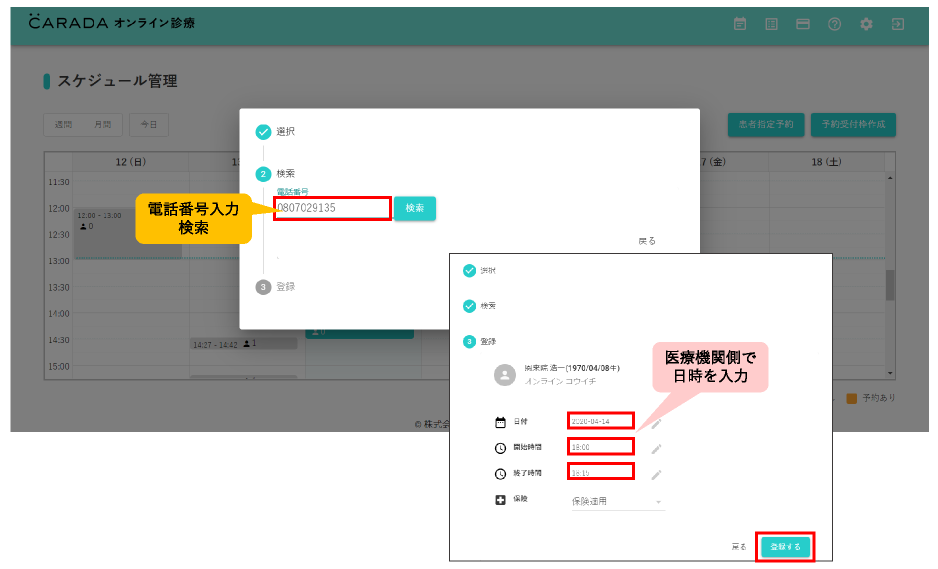Screen dimensions: 938x569
Task: Edit 開始時間 using its pencil icon
Action: click(657, 448)
